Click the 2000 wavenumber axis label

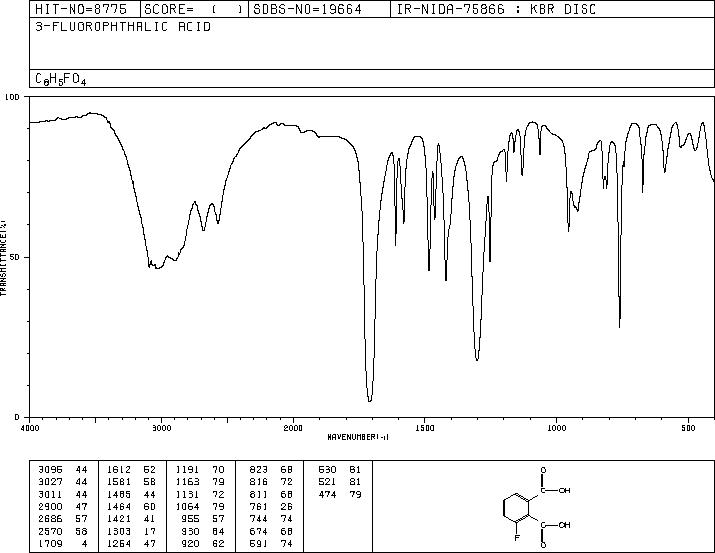293,428
